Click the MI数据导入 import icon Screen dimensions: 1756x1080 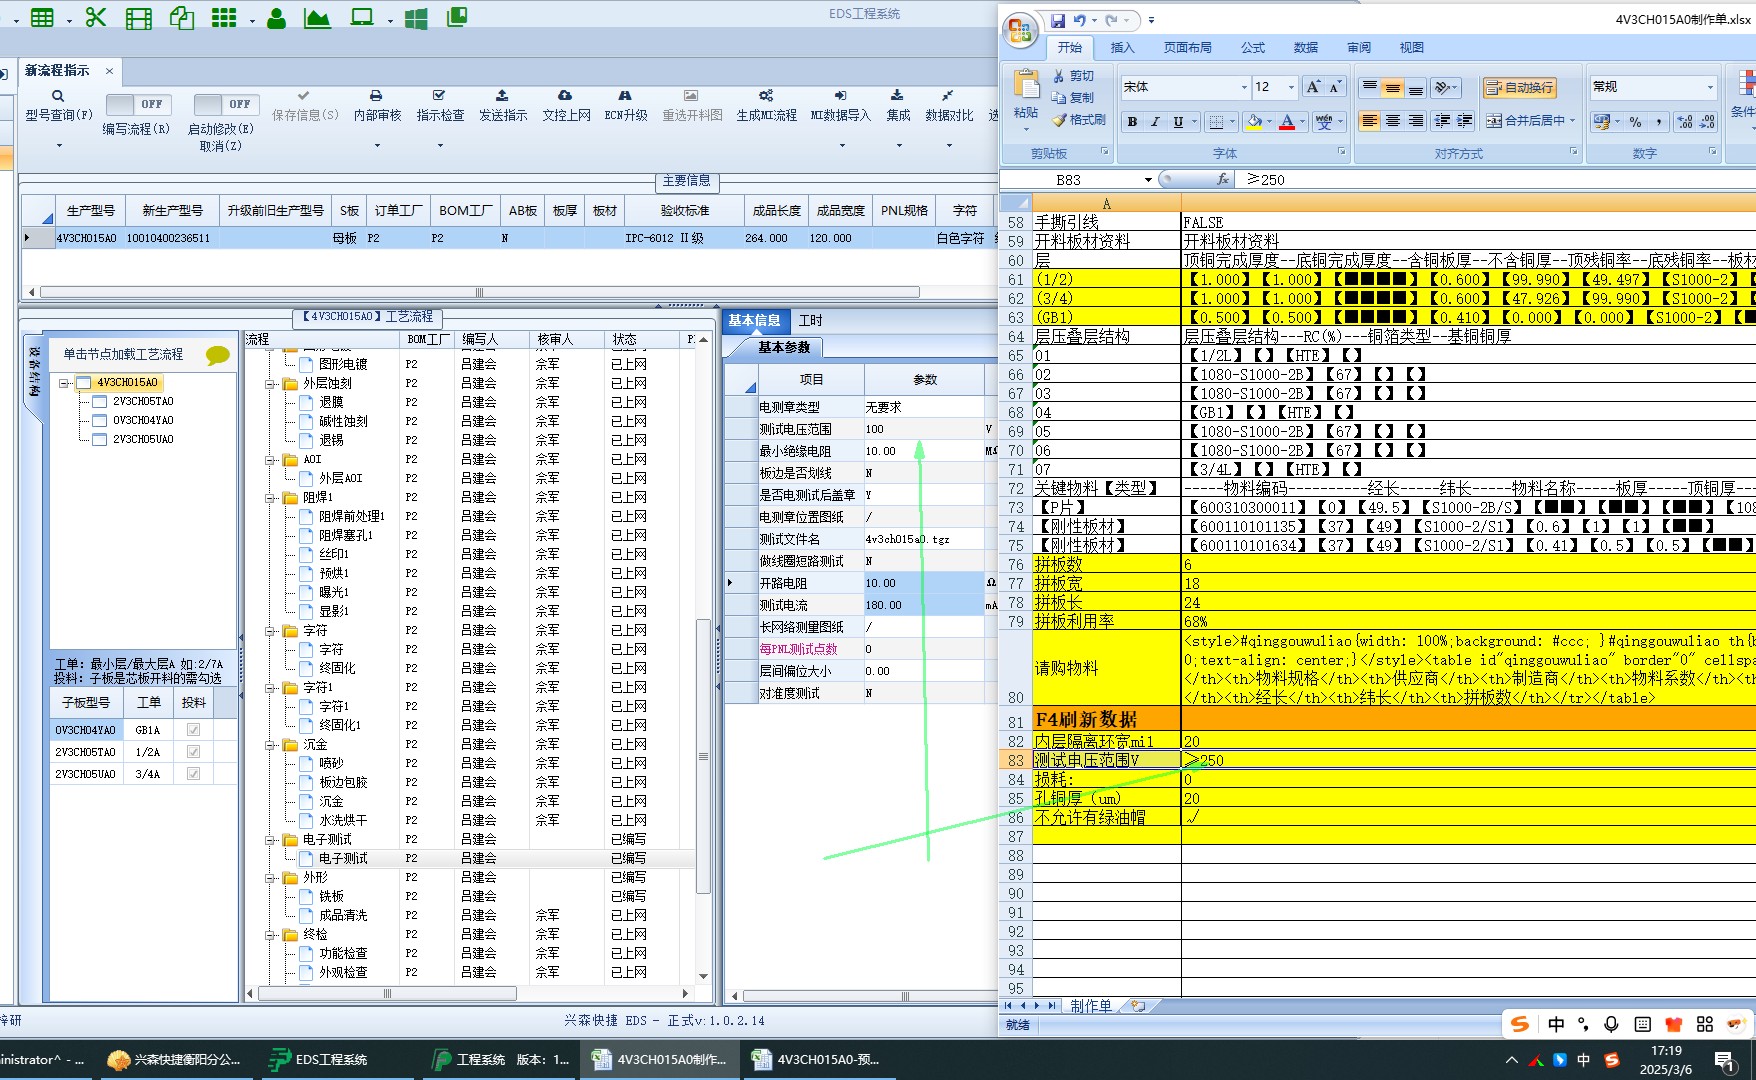(x=840, y=95)
